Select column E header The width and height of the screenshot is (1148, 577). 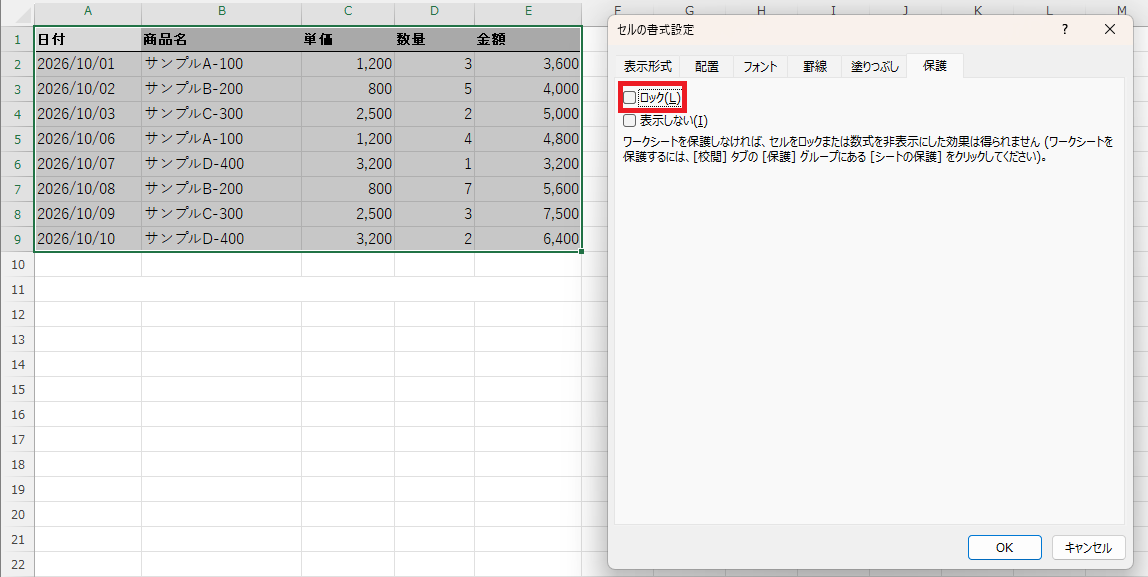pos(528,11)
